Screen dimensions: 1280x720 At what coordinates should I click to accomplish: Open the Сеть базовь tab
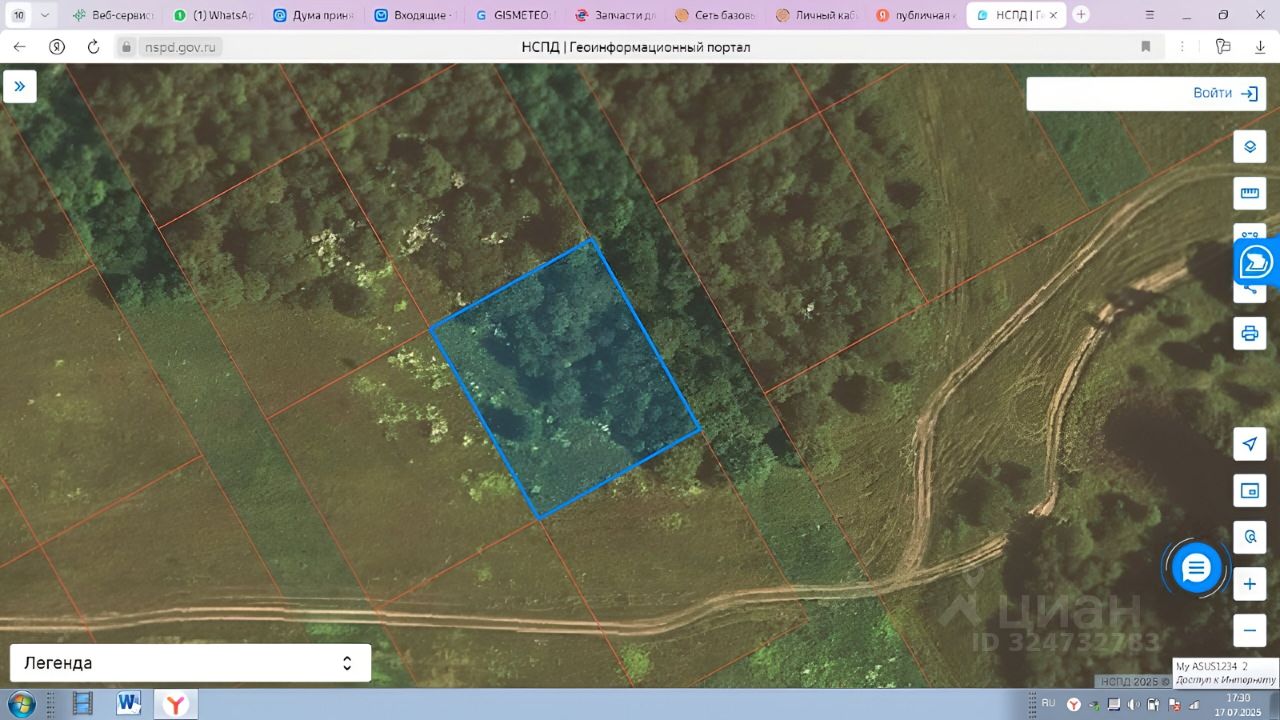[715, 15]
